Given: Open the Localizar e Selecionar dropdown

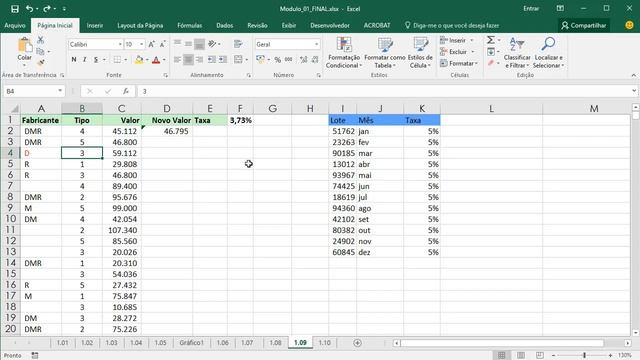Looking at the screenshot, I should click(x=548, y=52).
